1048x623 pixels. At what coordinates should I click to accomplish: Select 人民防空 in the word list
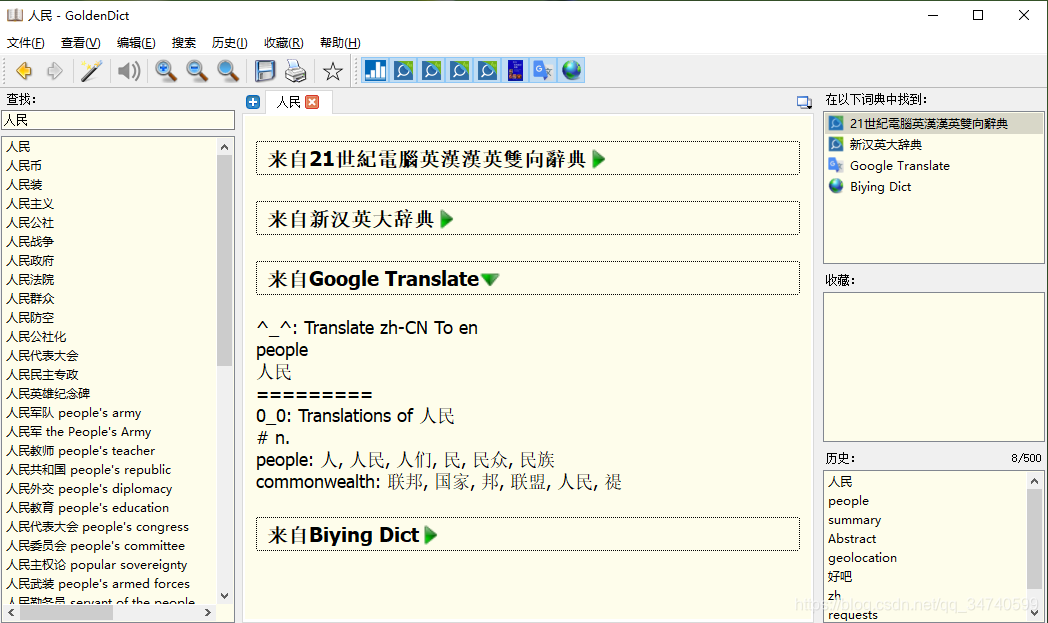(x=30, y=318)
